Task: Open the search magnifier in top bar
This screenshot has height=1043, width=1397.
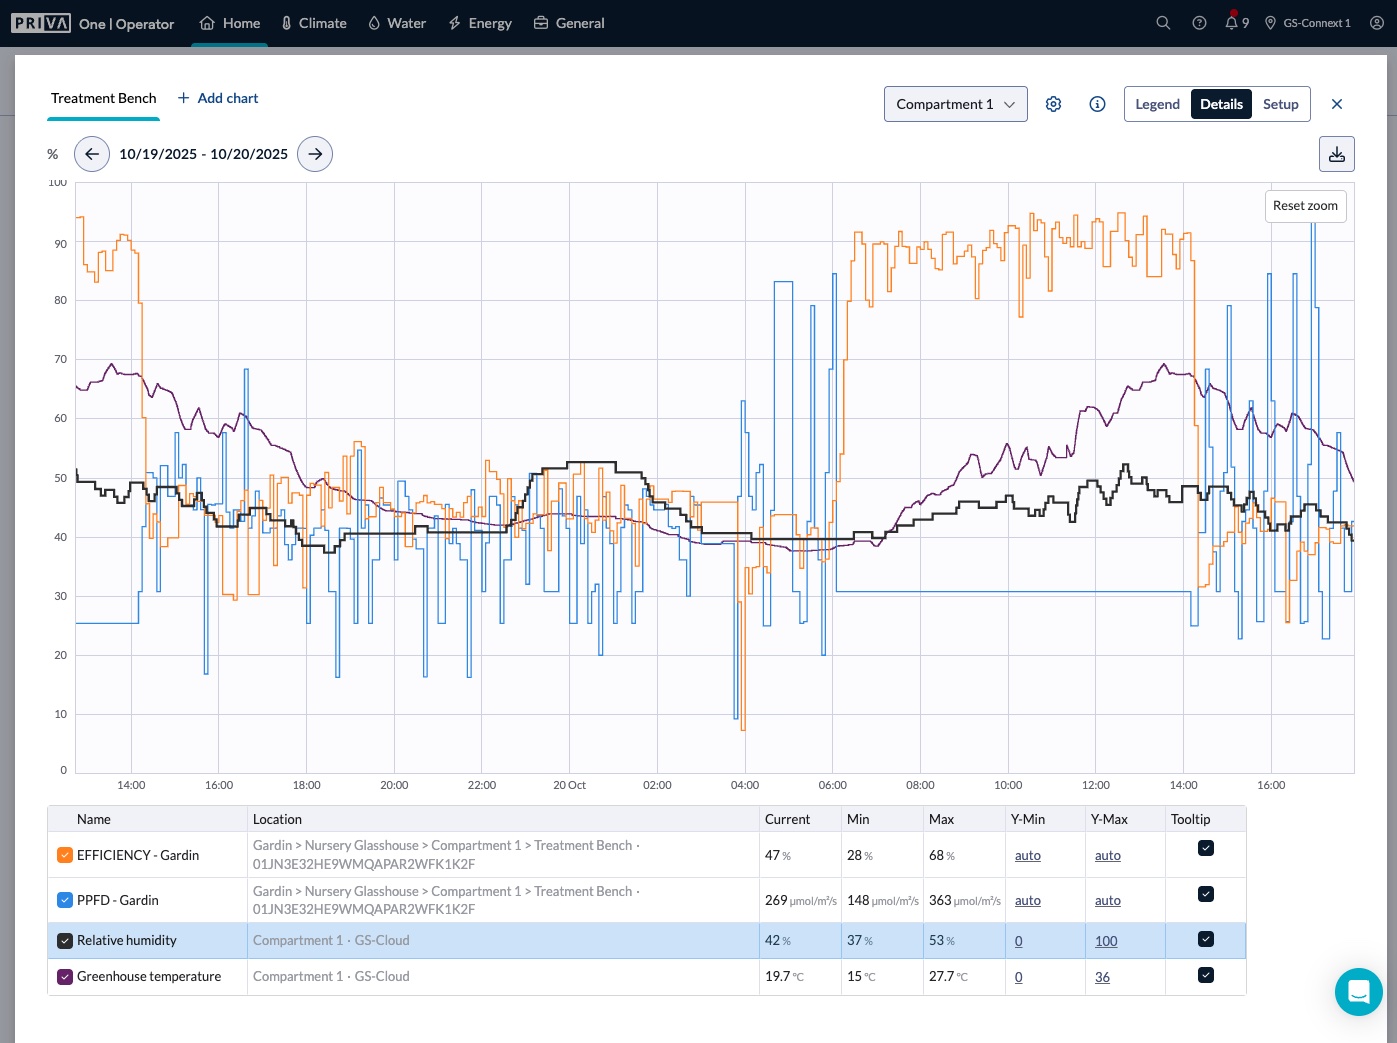Action: [x=1163, y=23]
